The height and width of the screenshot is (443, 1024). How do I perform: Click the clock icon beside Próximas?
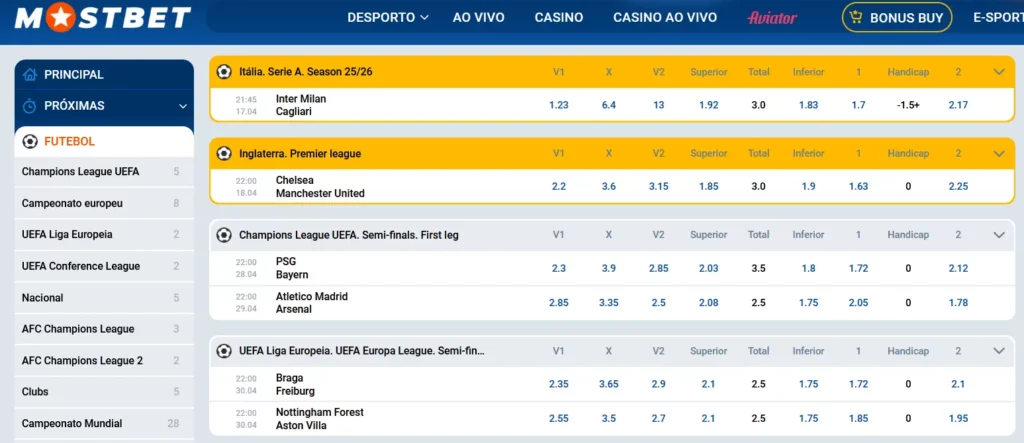coord(29,106)
